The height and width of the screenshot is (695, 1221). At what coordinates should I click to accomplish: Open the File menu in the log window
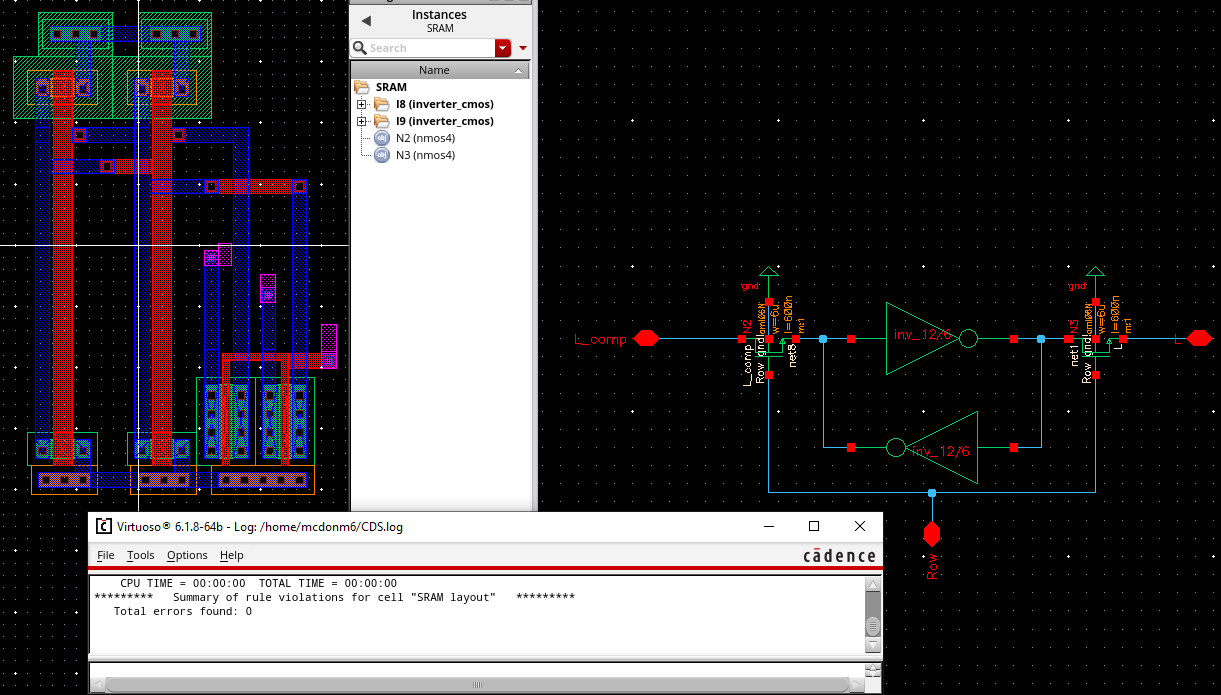[105, 555]
